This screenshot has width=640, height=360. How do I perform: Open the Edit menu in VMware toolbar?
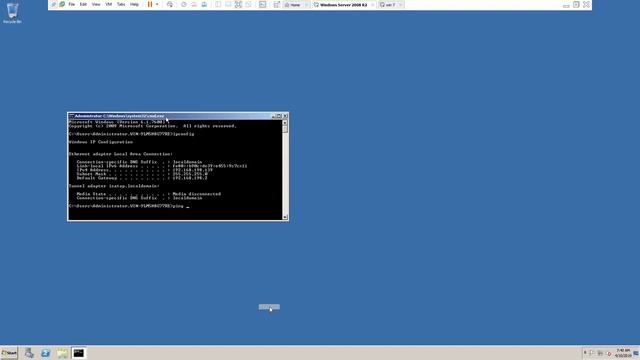[83, 4]
